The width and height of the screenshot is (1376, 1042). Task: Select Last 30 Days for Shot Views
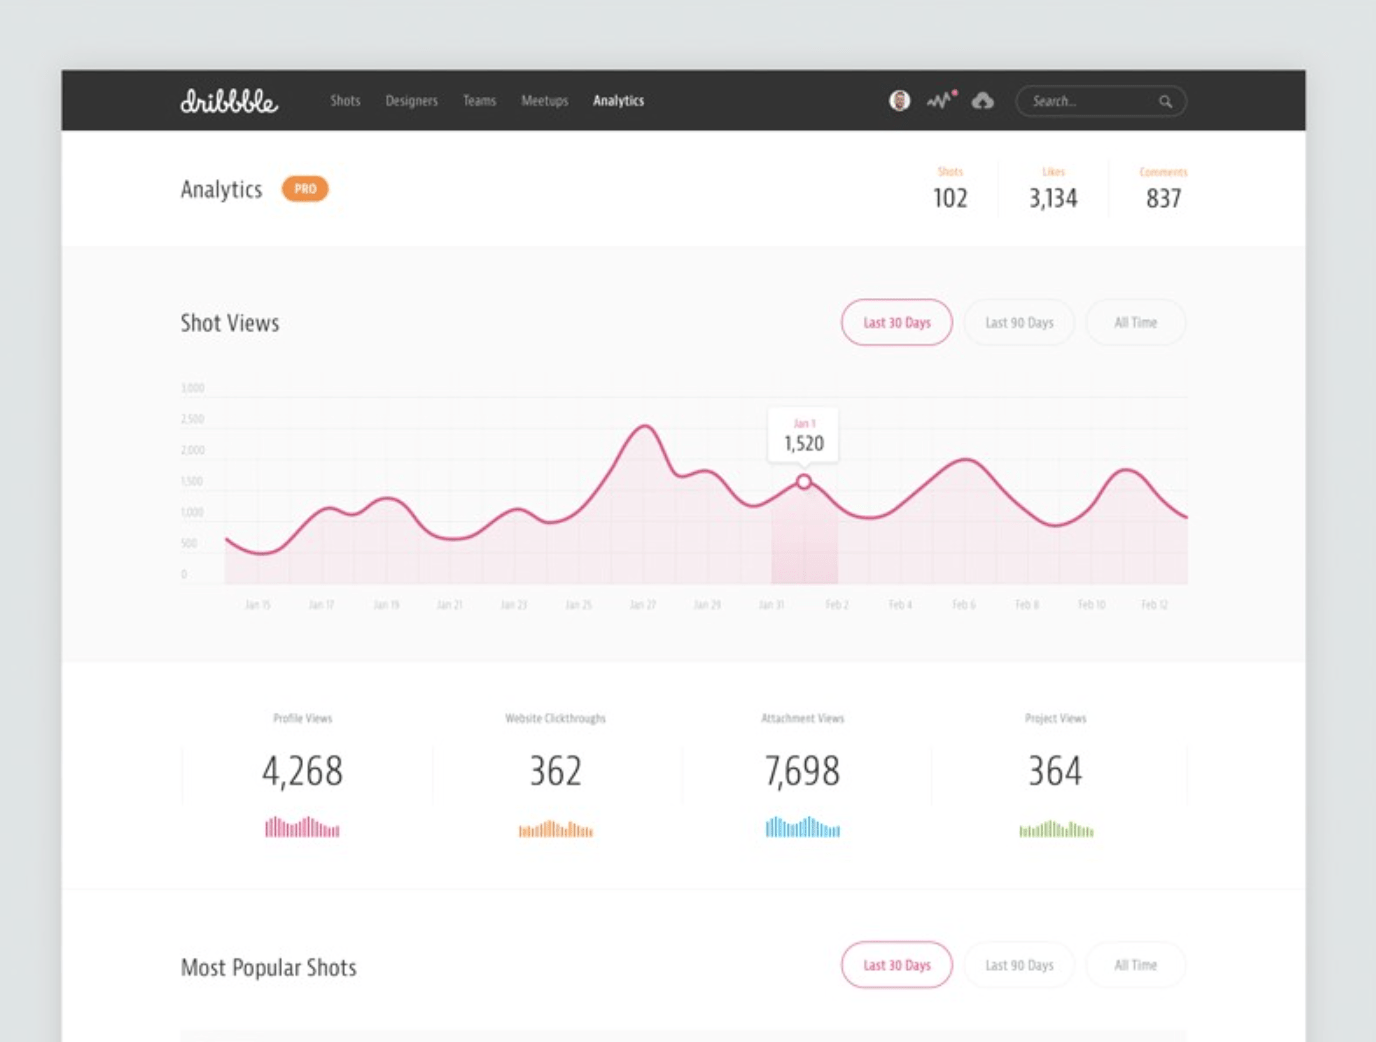[x=897, y=323]
